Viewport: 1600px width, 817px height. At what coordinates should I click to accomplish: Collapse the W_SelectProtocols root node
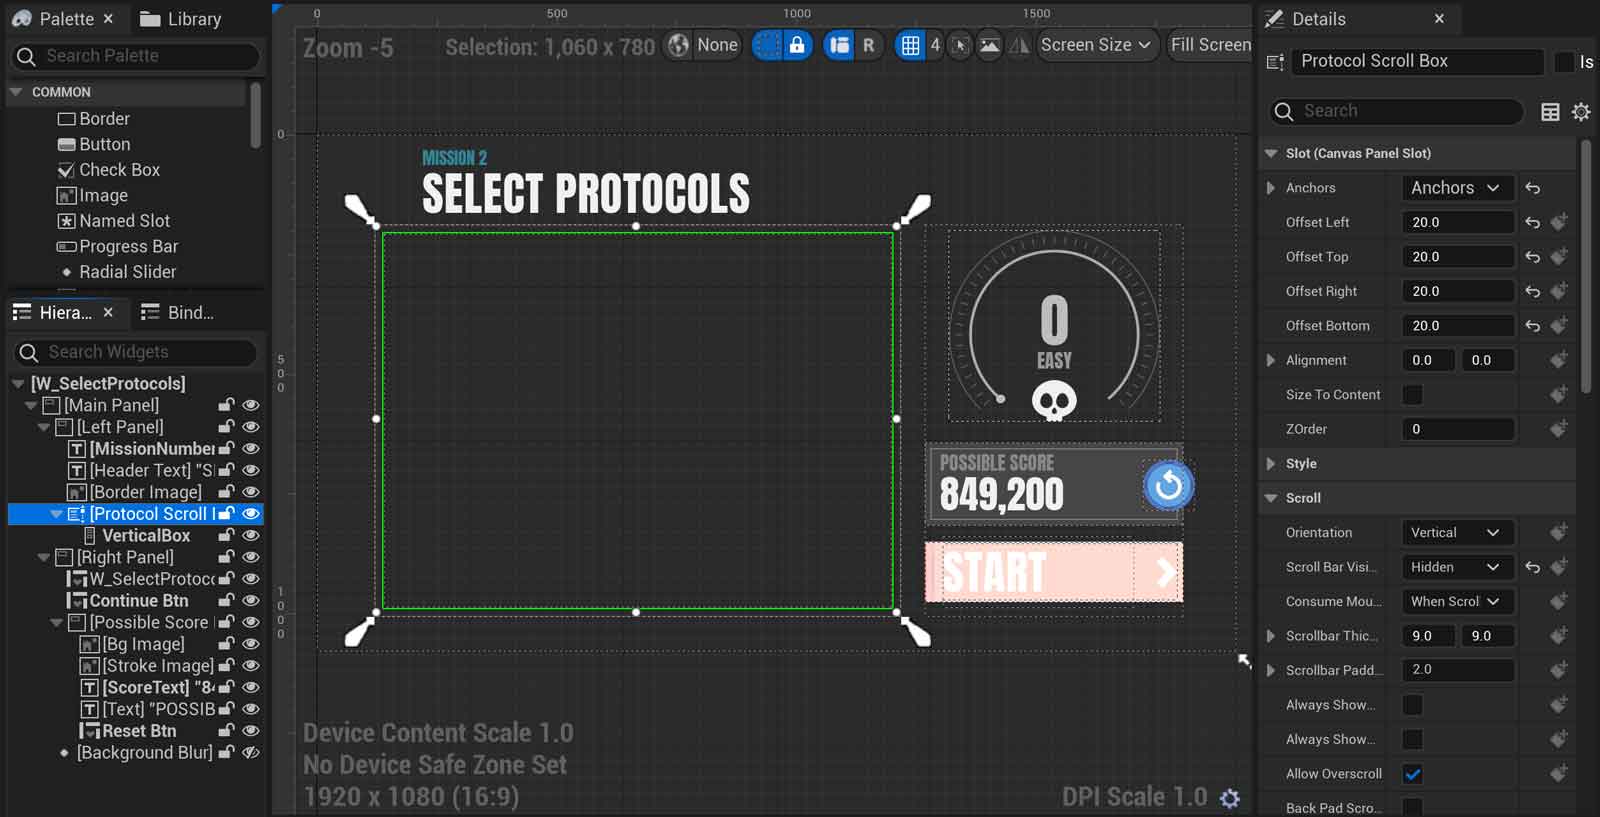[18, 384]
